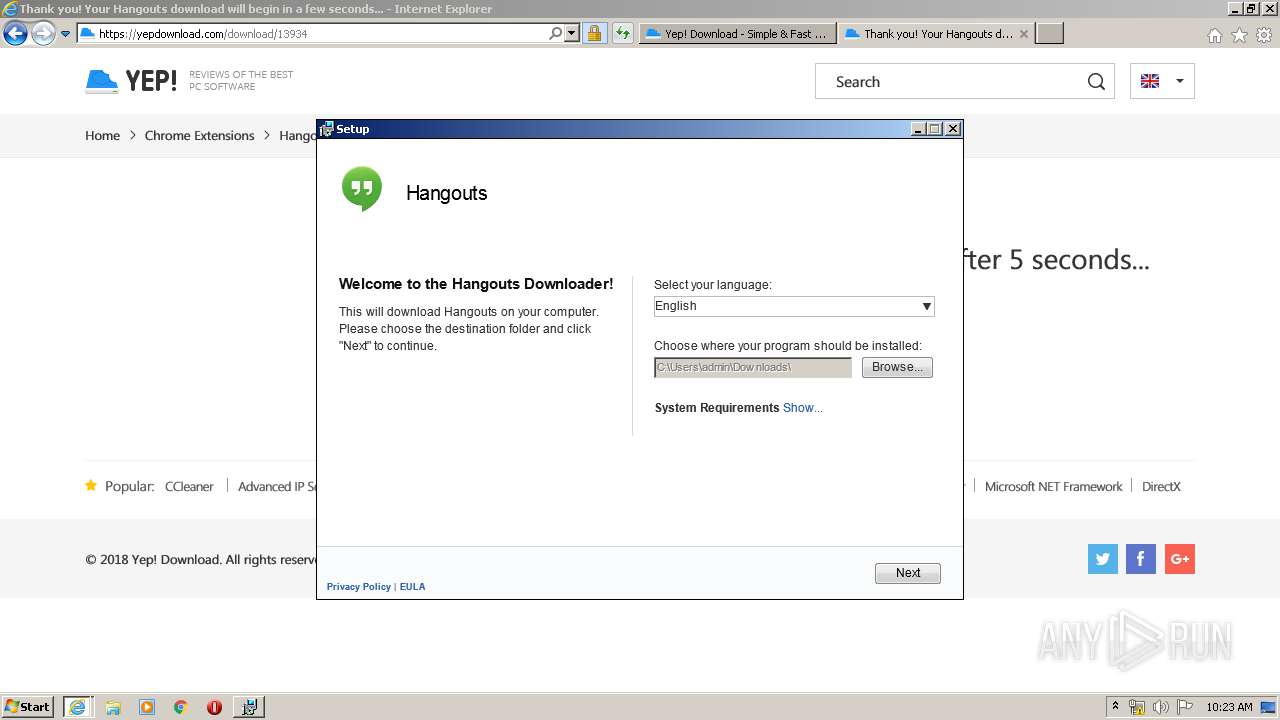The width and height of the screenshot is (1280, 720).
Task: Click the Google Plus share icon
Action: (x=1180, y=559)
